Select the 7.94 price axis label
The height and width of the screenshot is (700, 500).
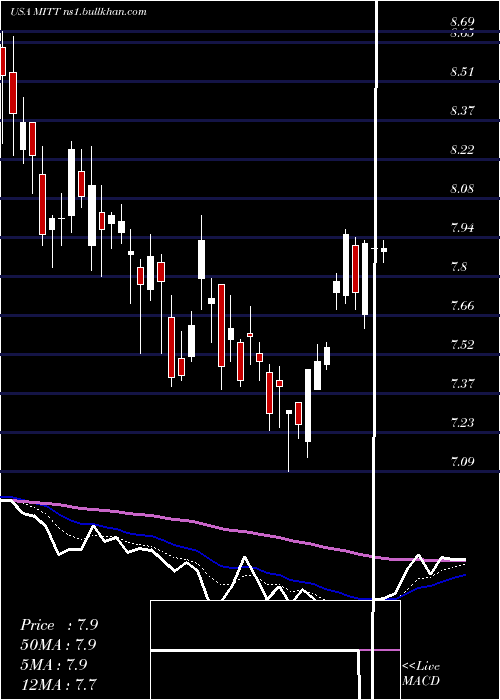coord(462,228)
